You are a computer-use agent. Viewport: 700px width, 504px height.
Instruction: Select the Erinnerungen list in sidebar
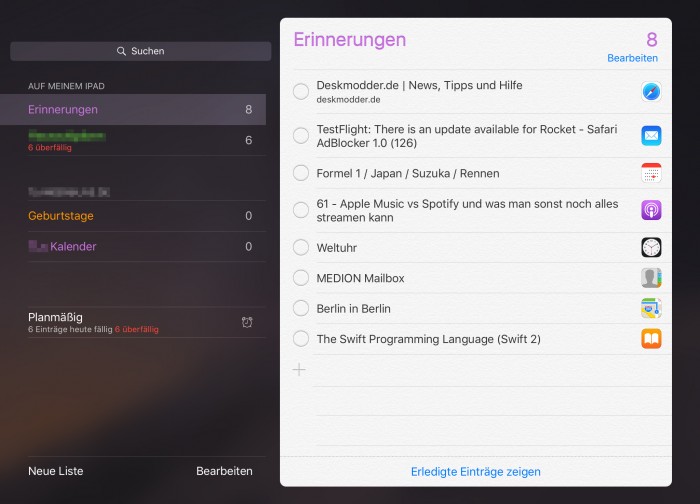(133, 109)
